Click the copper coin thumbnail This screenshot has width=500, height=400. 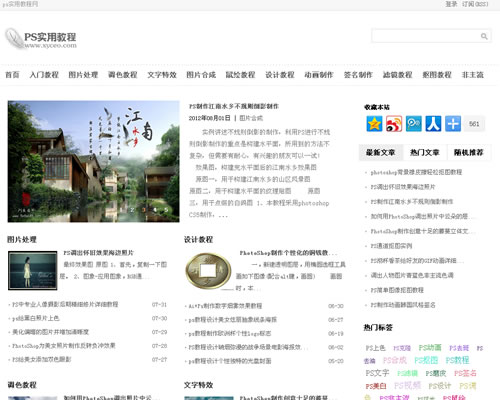208,271
